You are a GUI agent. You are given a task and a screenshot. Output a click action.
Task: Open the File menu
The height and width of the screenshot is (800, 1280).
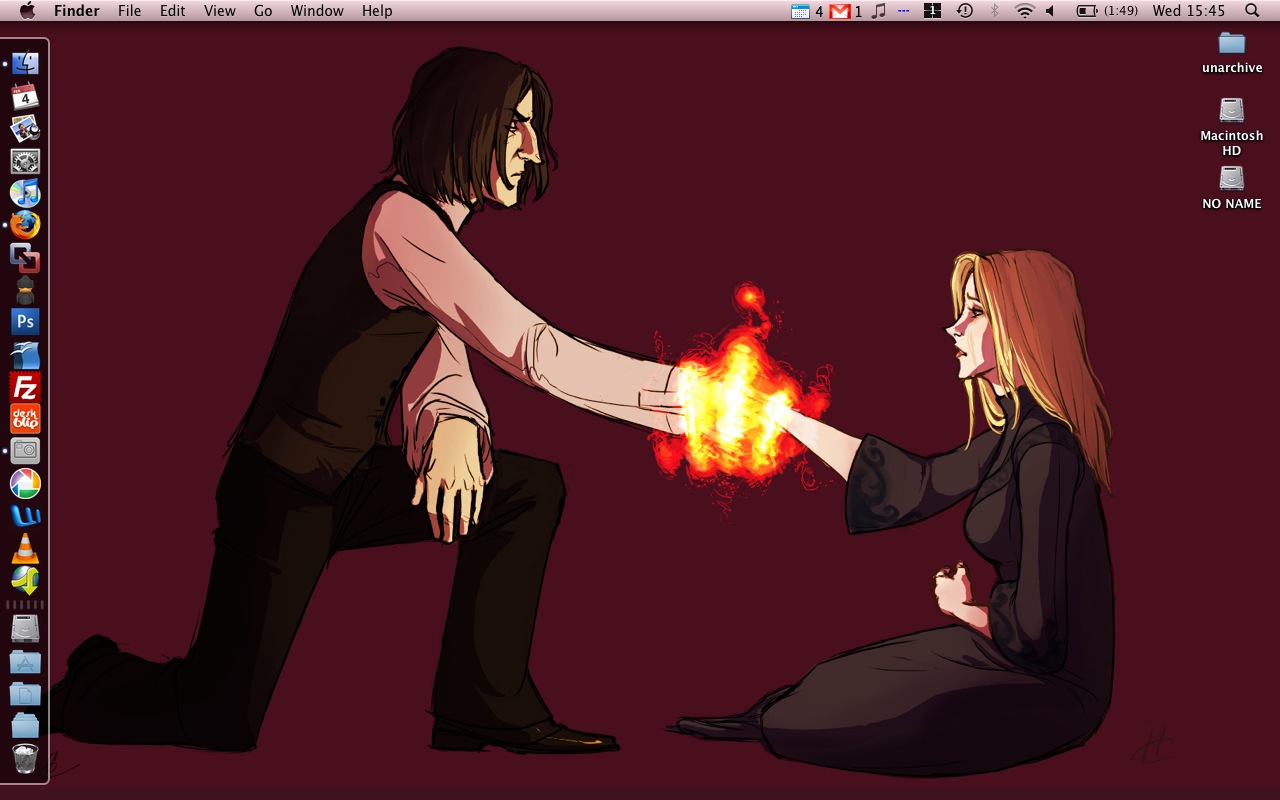(x=129, y=11)
